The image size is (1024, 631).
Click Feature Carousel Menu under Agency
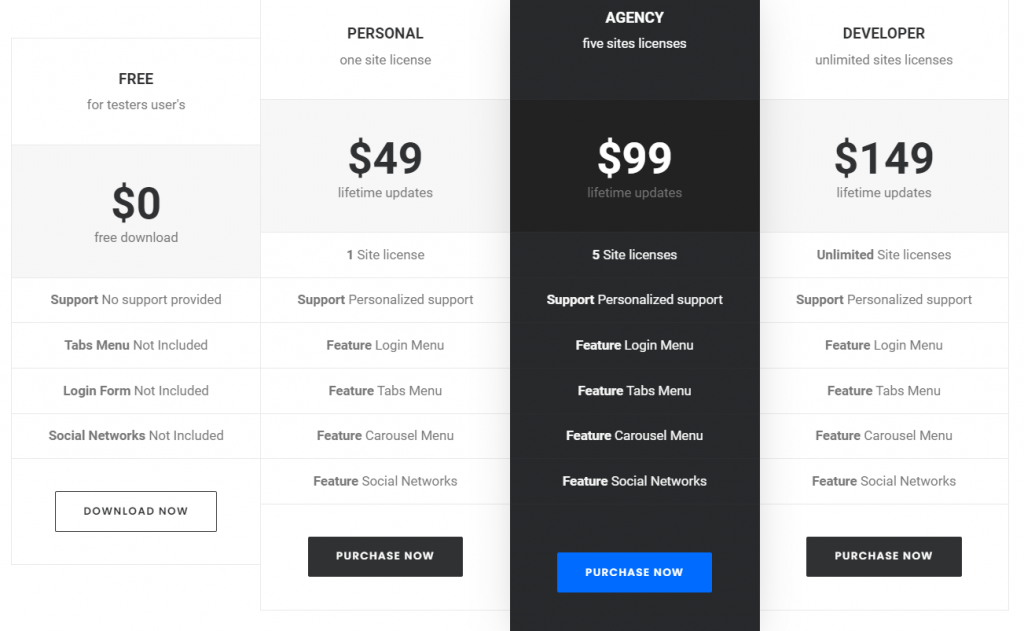634,436
